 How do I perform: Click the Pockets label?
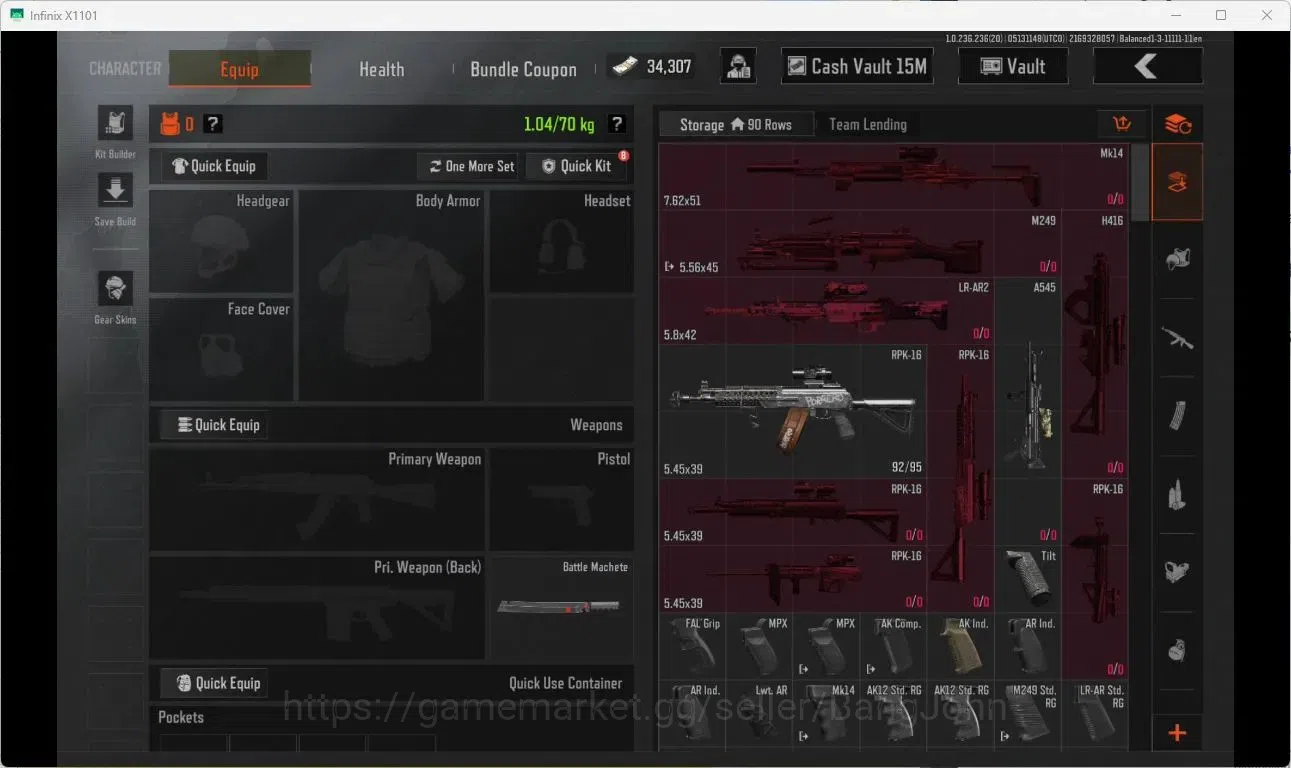pyautogui.click(x=181, y=717)
